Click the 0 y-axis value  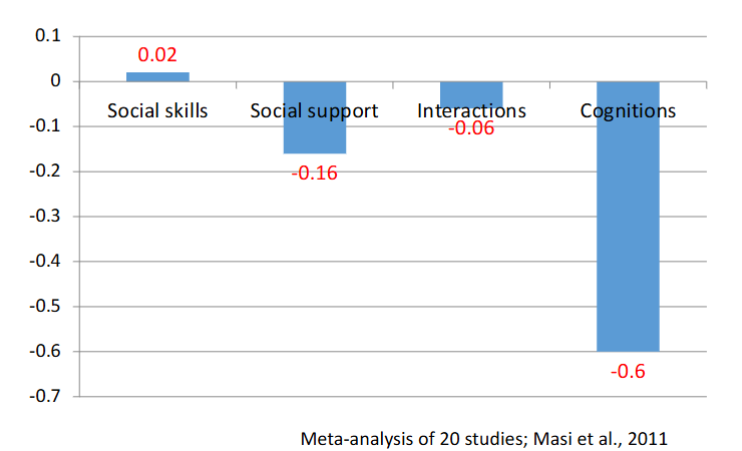[x=56, y=81]
